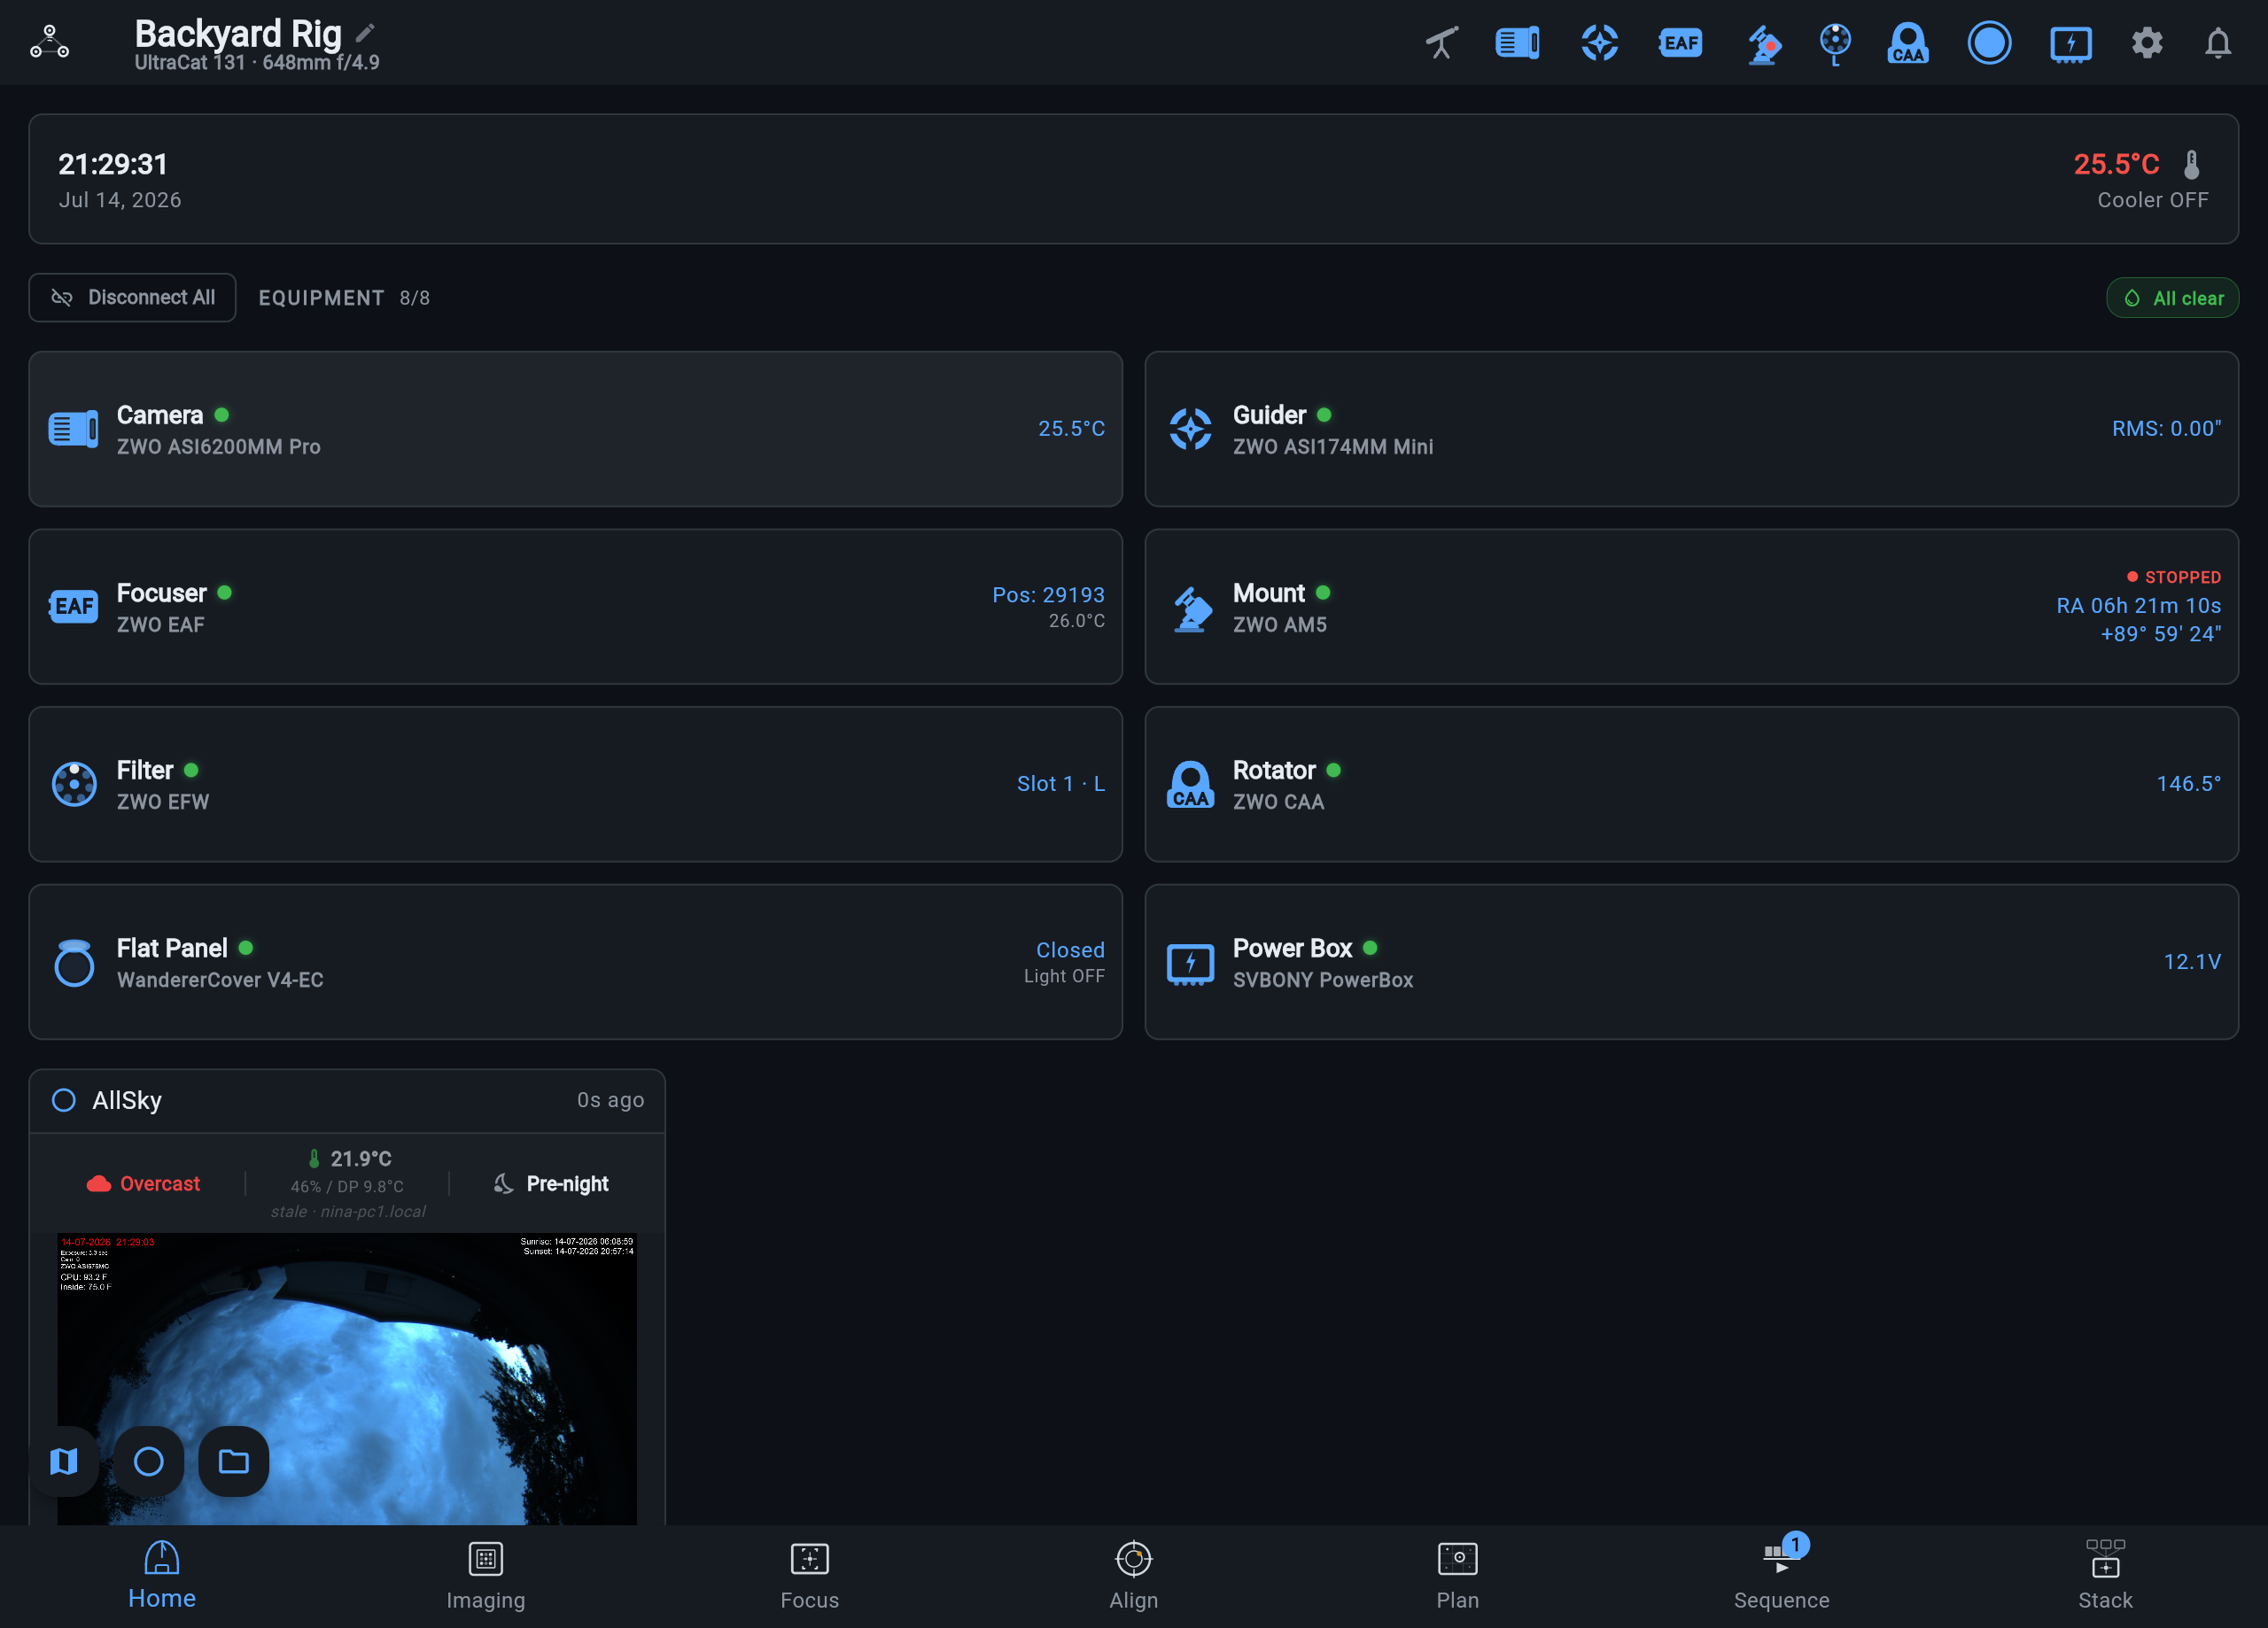Open the EAF focuser shortcut in header
2268x1628 pixels.
coord(1680,43)
